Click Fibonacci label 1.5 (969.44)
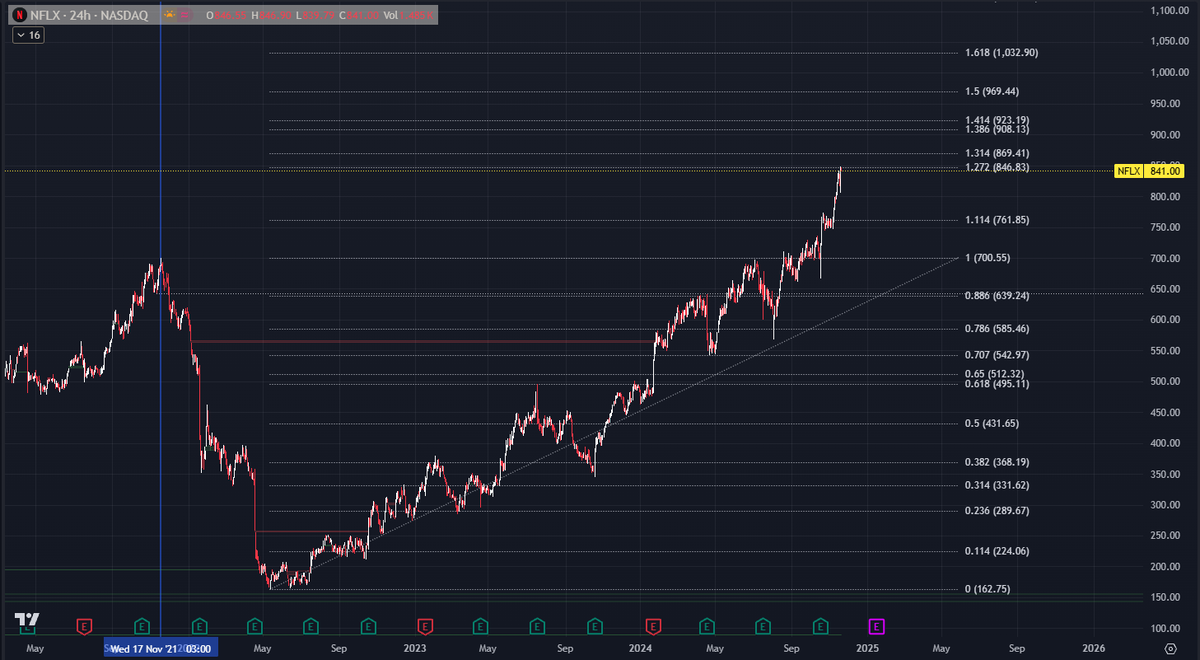This screenshot has height=660, width=1200. coord(992,91)
